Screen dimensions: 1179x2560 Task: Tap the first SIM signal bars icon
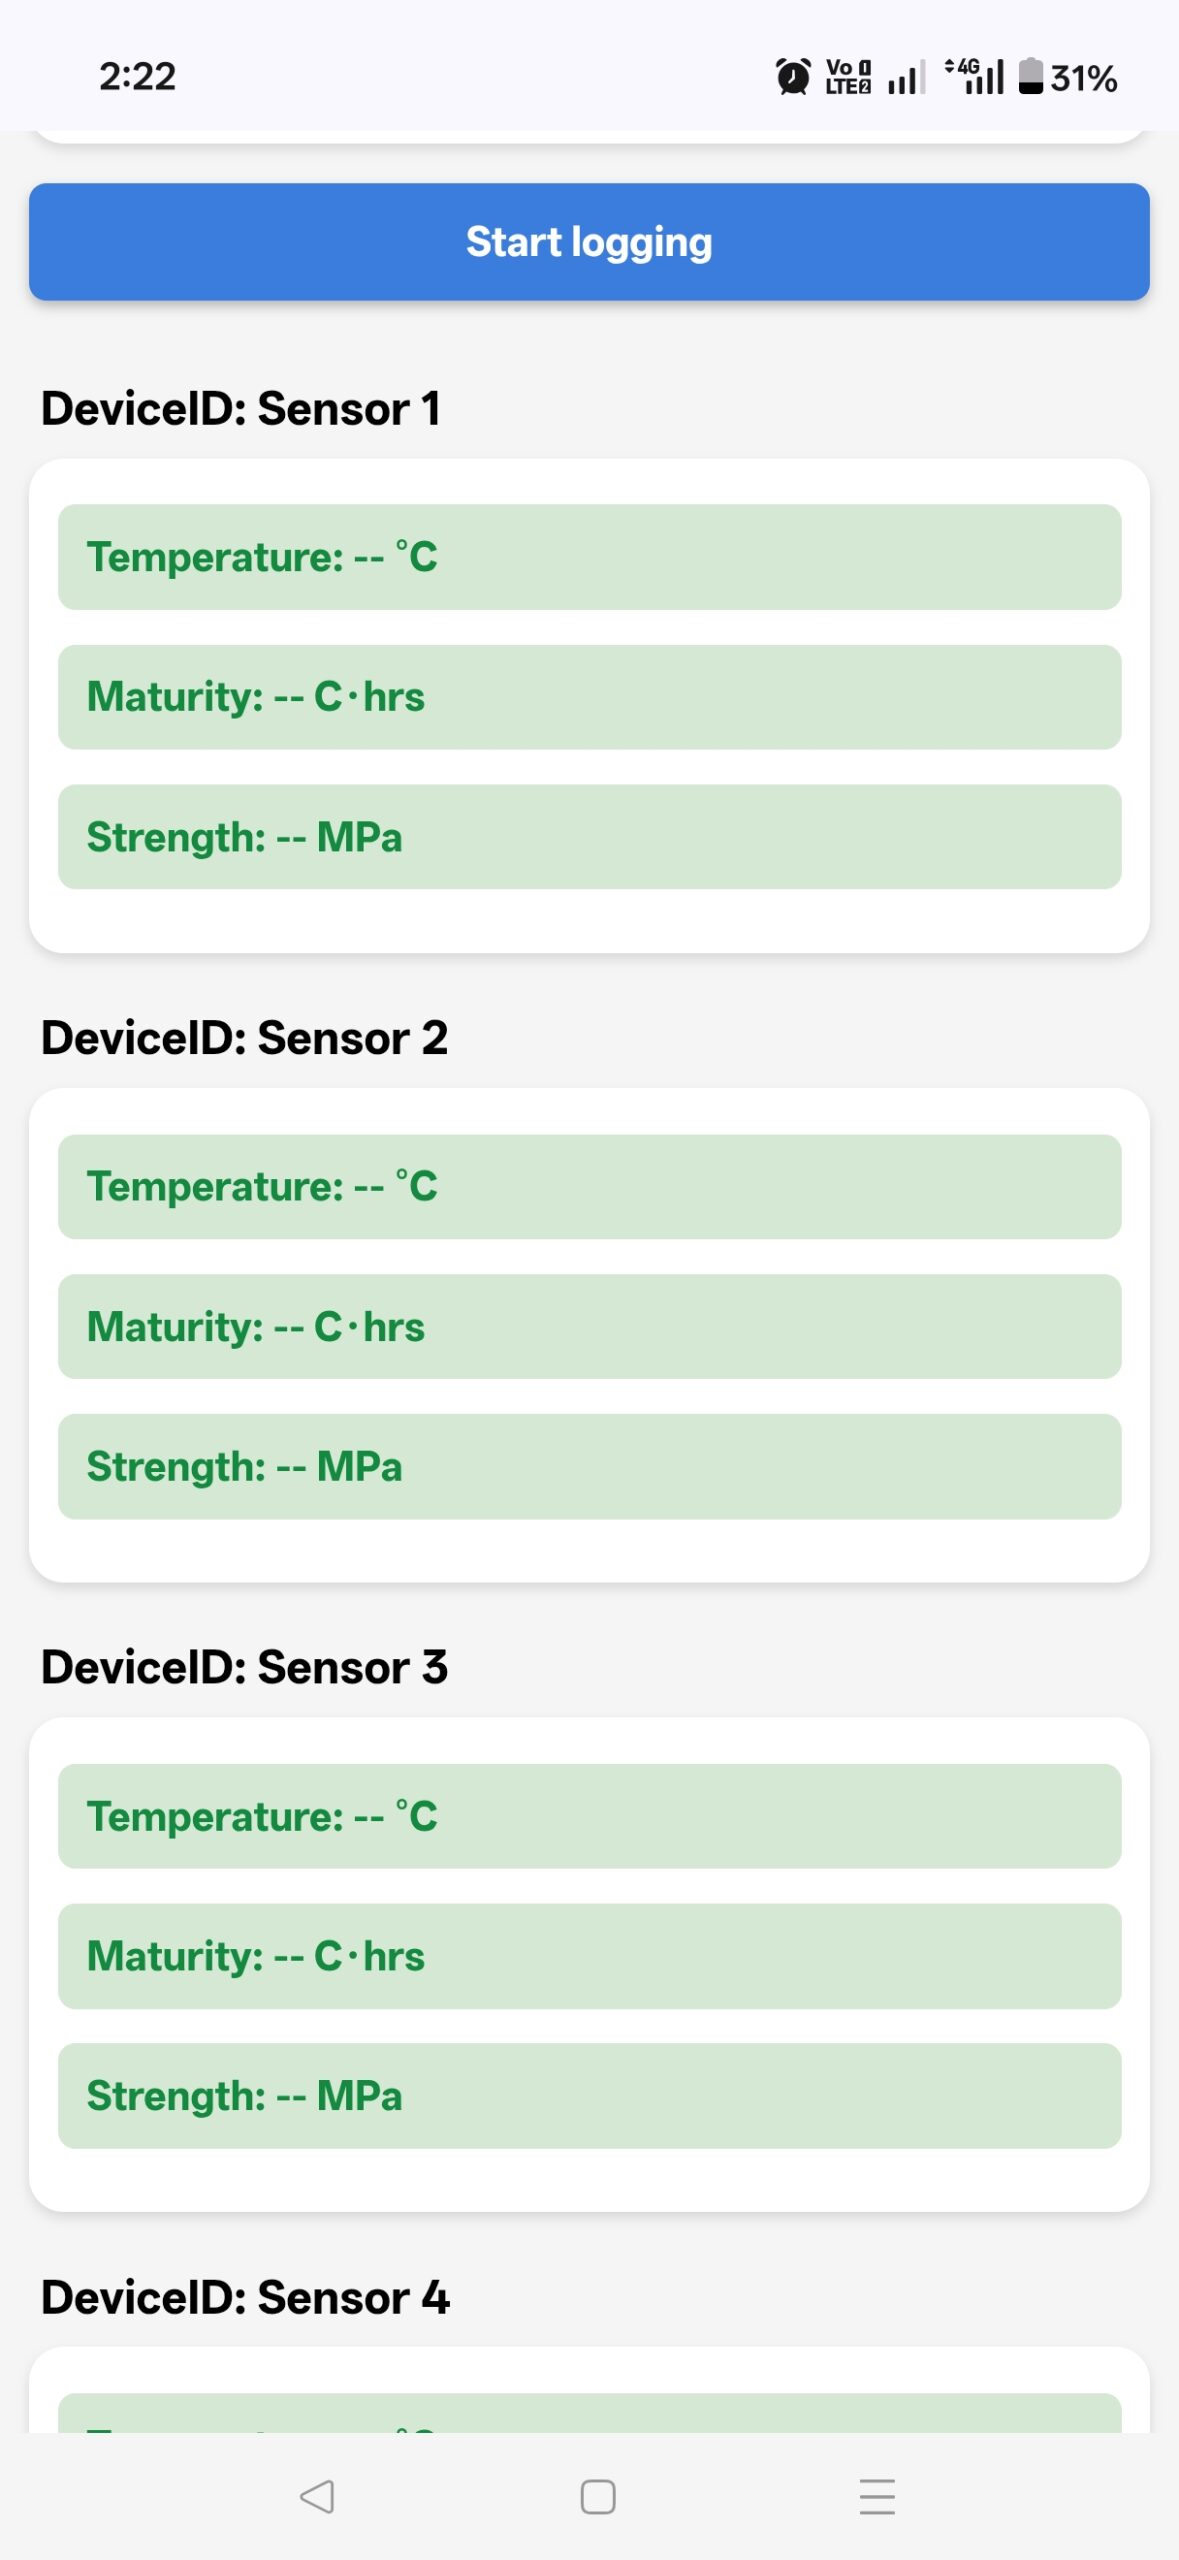(x=906, y=77)
